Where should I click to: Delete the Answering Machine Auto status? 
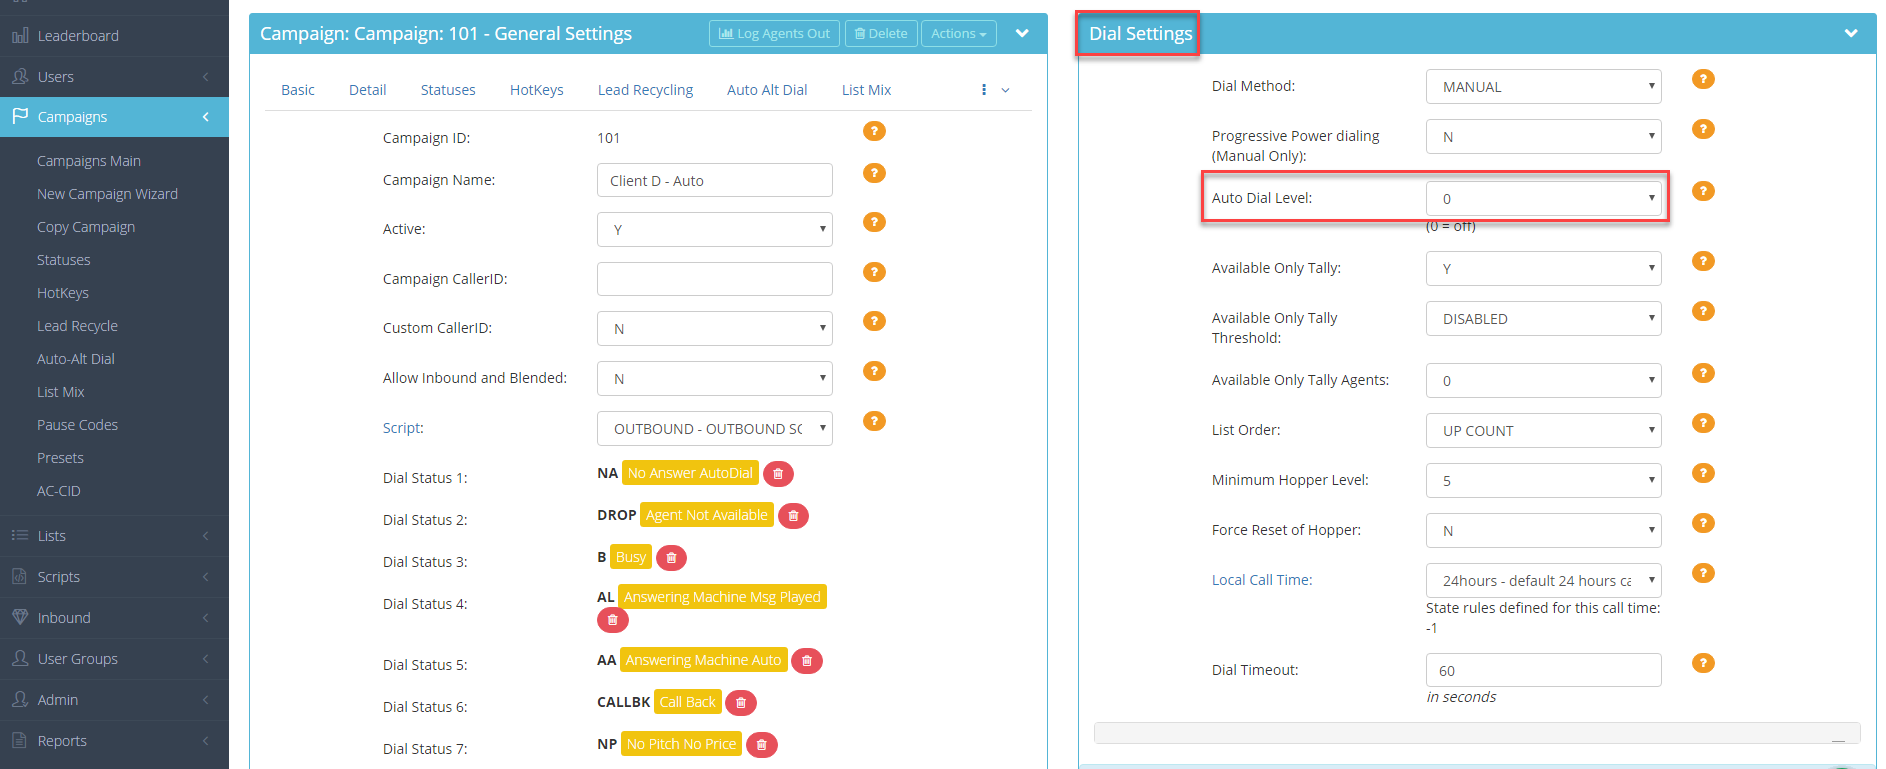(x=806, y=661)
